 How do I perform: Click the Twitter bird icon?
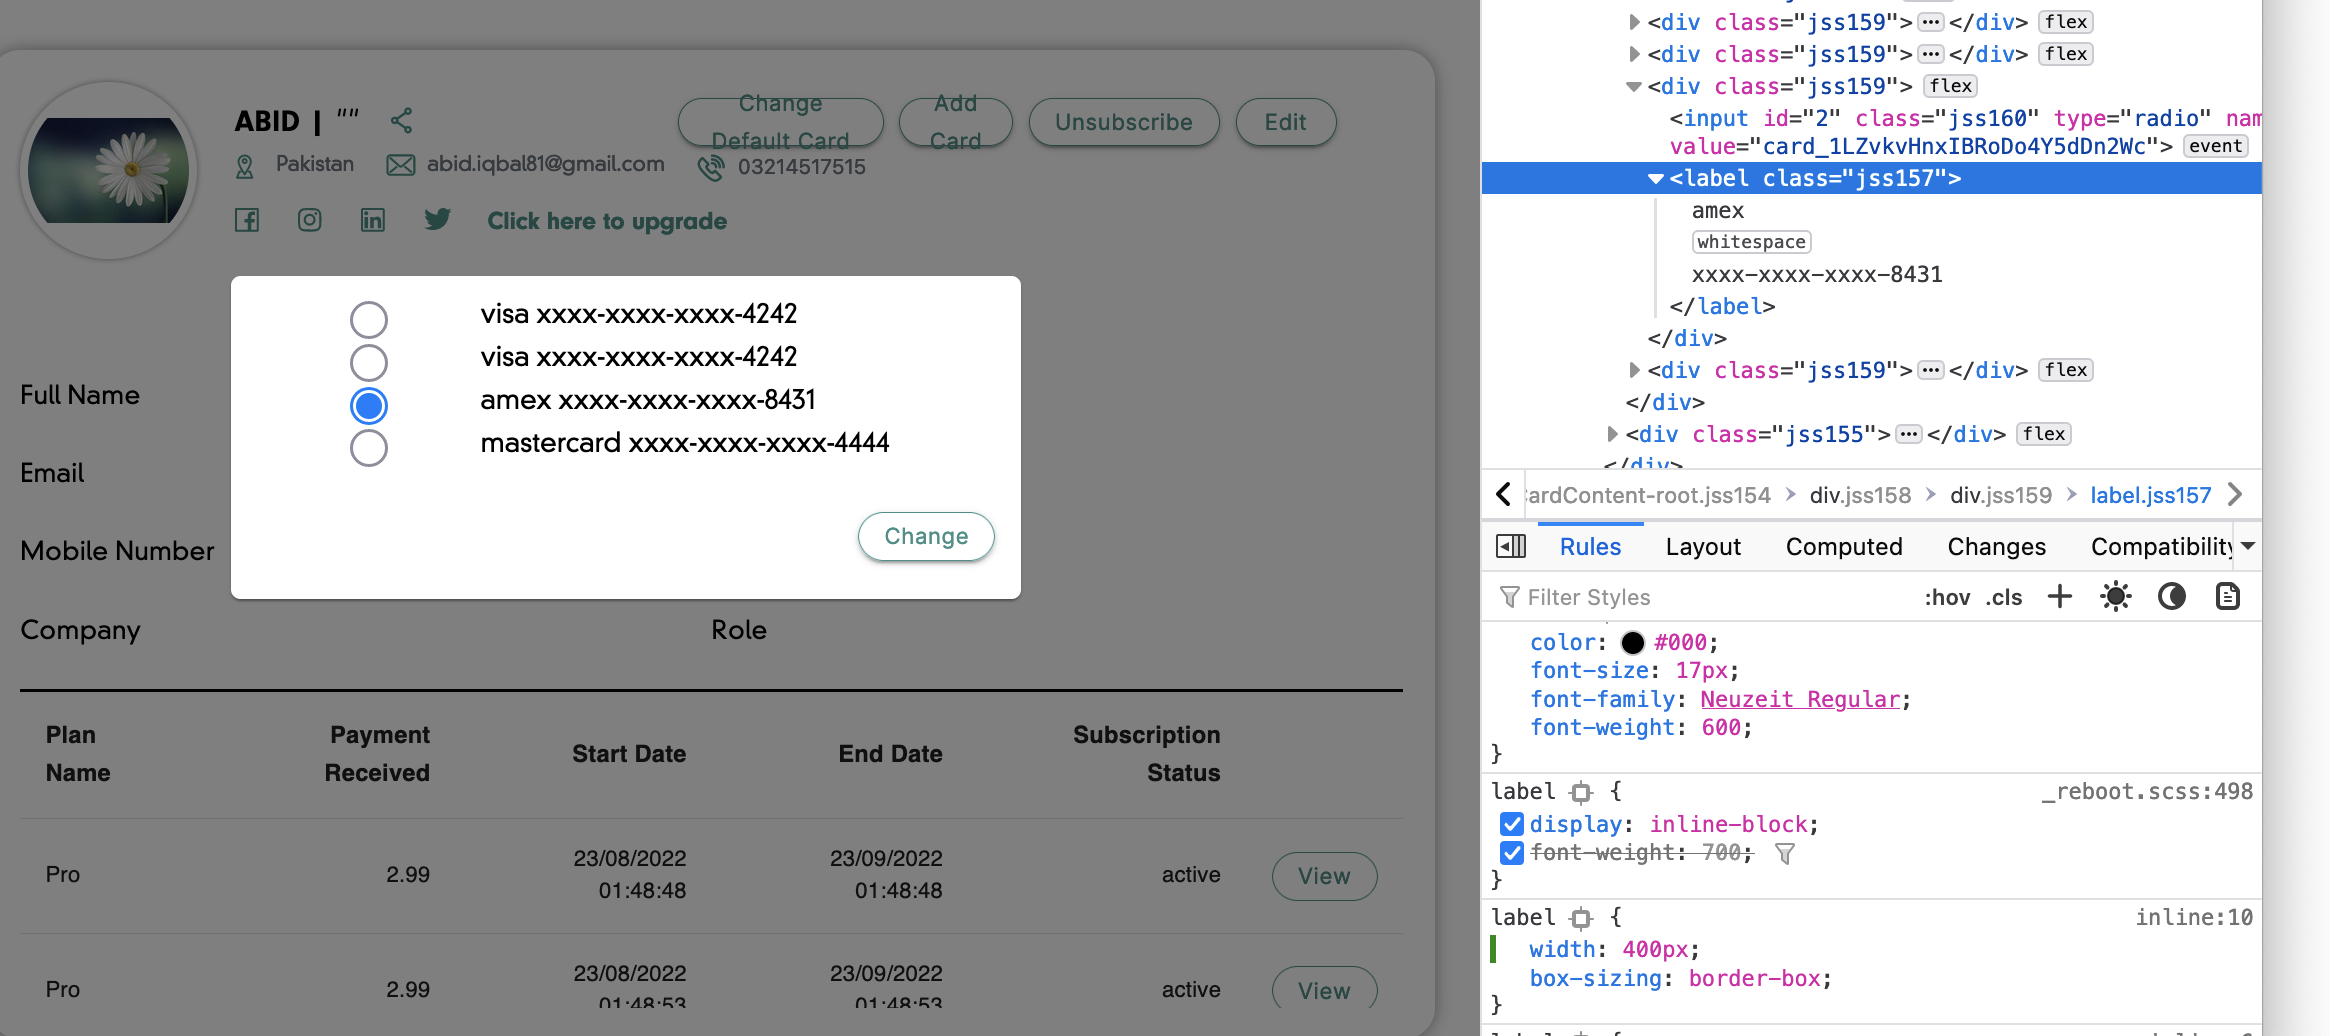pyautogui.click(x=437, y=220)
